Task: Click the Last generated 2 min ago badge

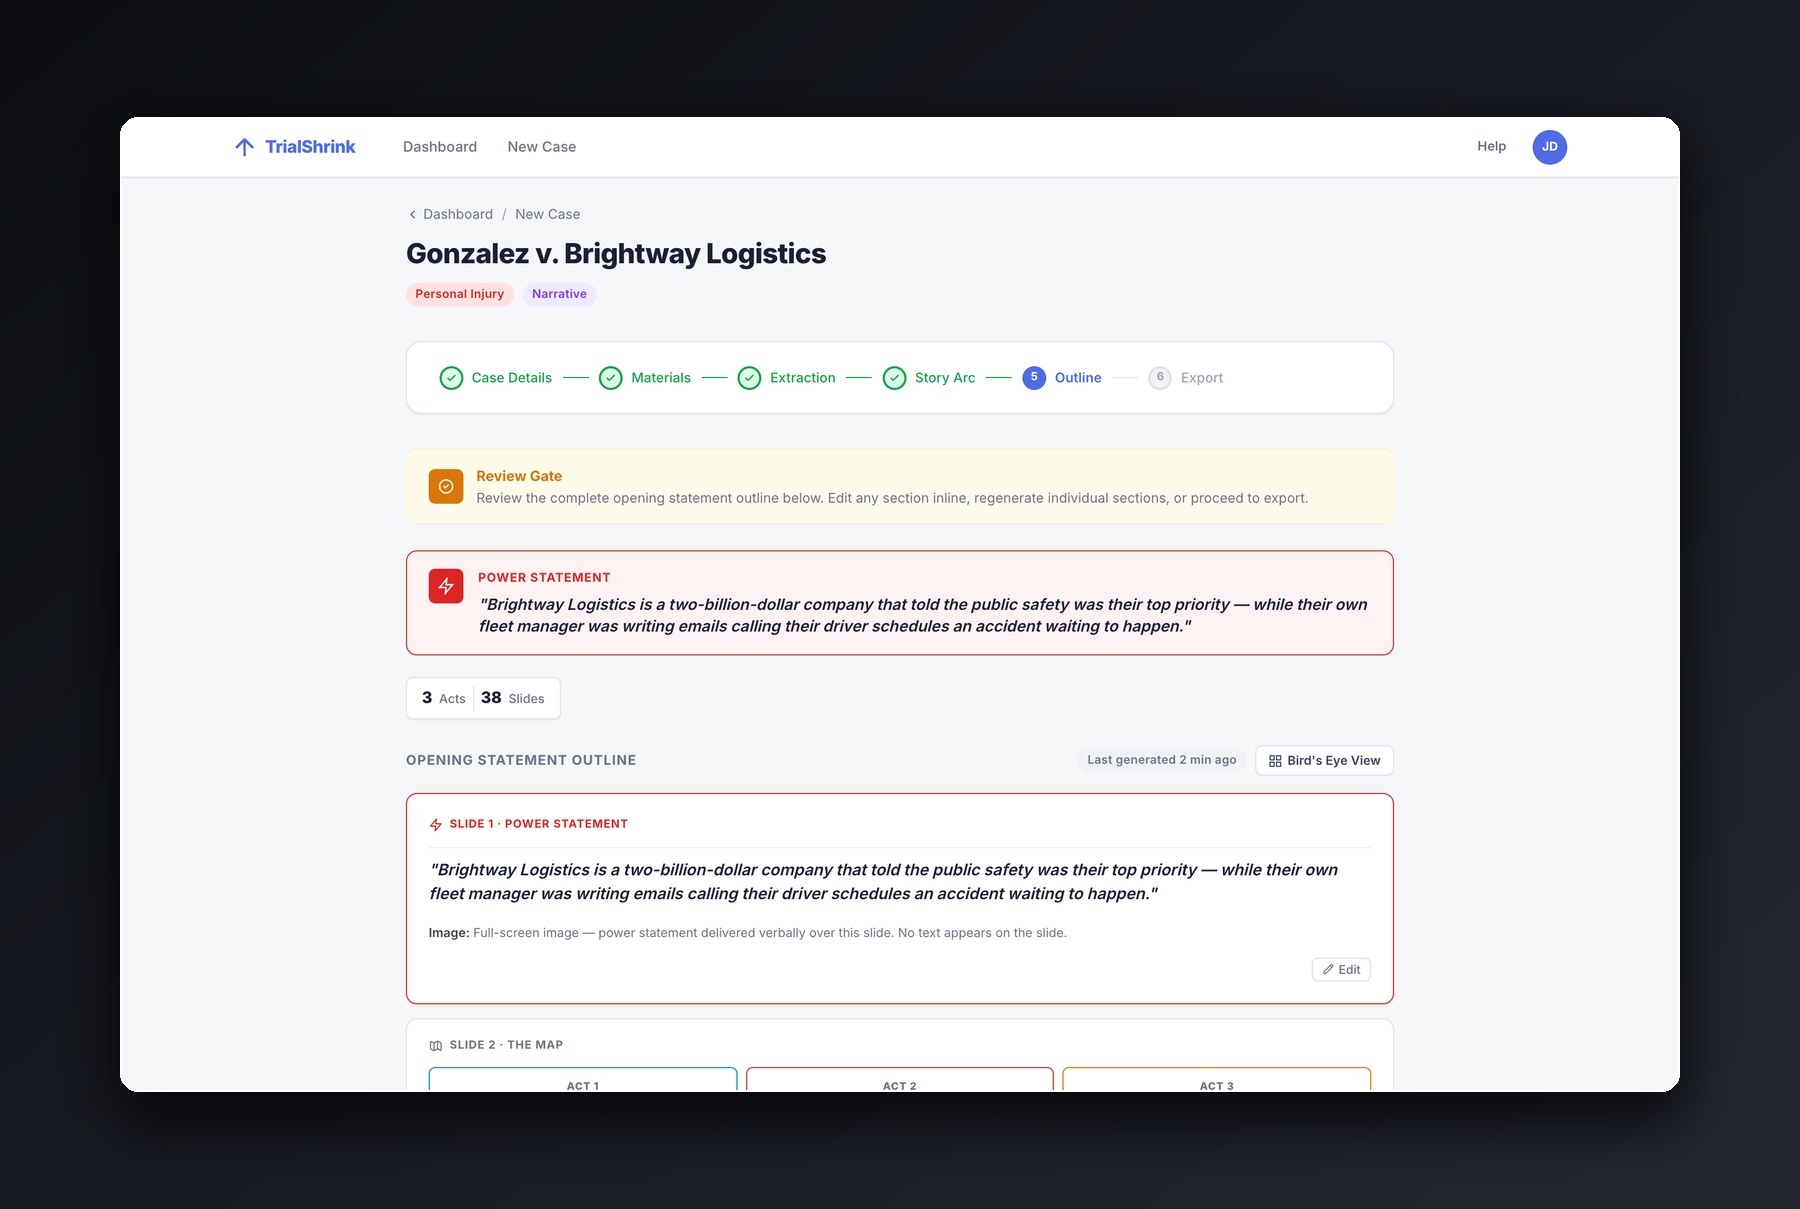Action: click(1162, 760)
